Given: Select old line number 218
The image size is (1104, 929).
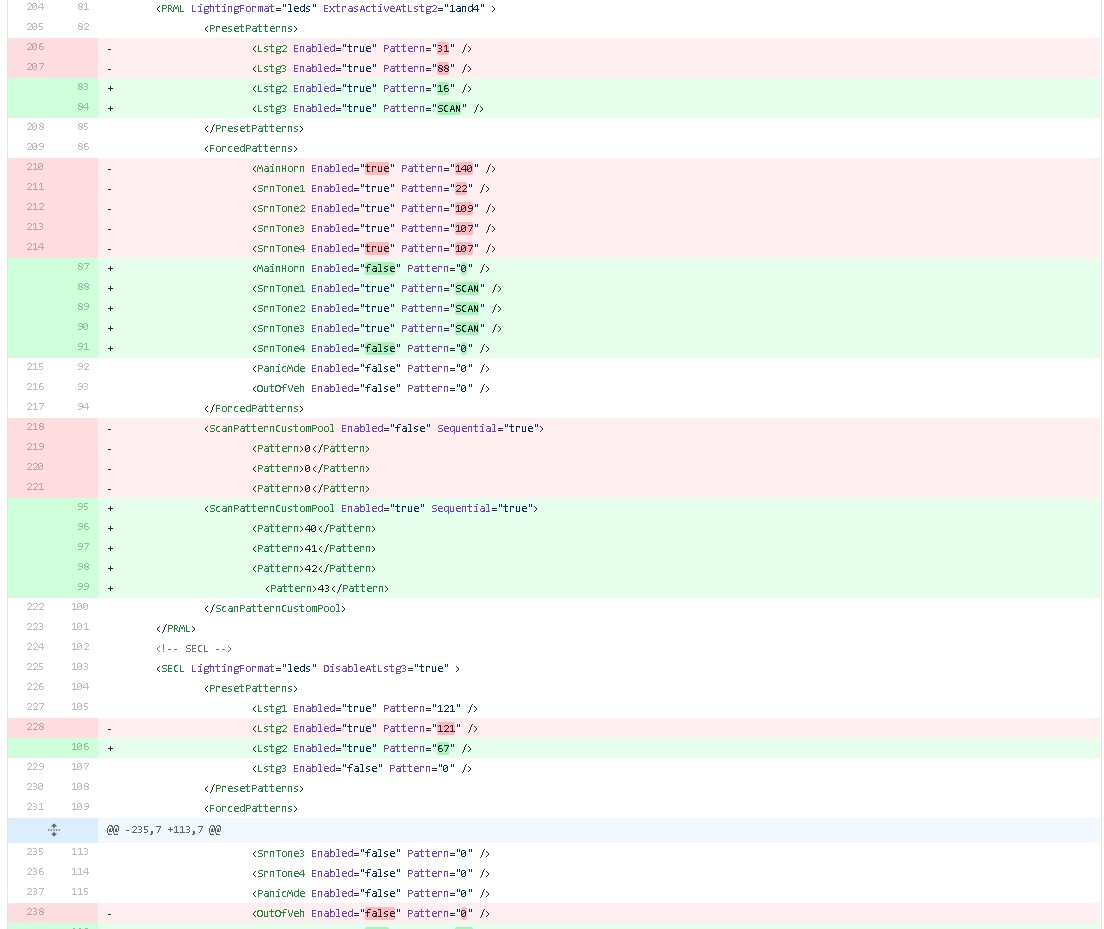Looking at the screenshot, I should 35,428.
